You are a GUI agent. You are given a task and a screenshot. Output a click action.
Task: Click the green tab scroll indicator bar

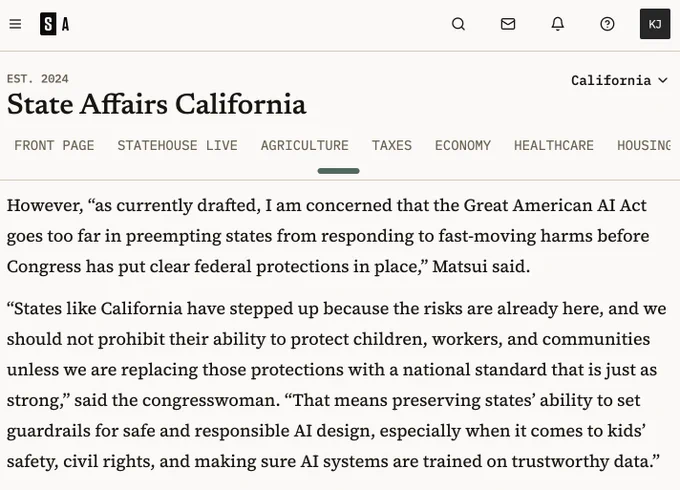pyautogui.click(x=338, y=171)
